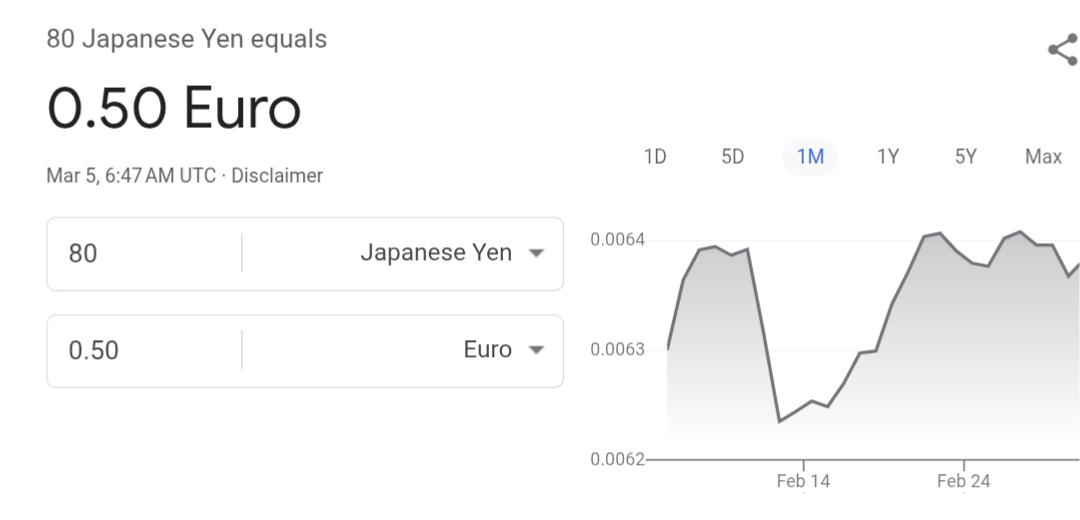Click the 0.50 amount input field
The image size is (1080, 520).
tap(144, 351)
